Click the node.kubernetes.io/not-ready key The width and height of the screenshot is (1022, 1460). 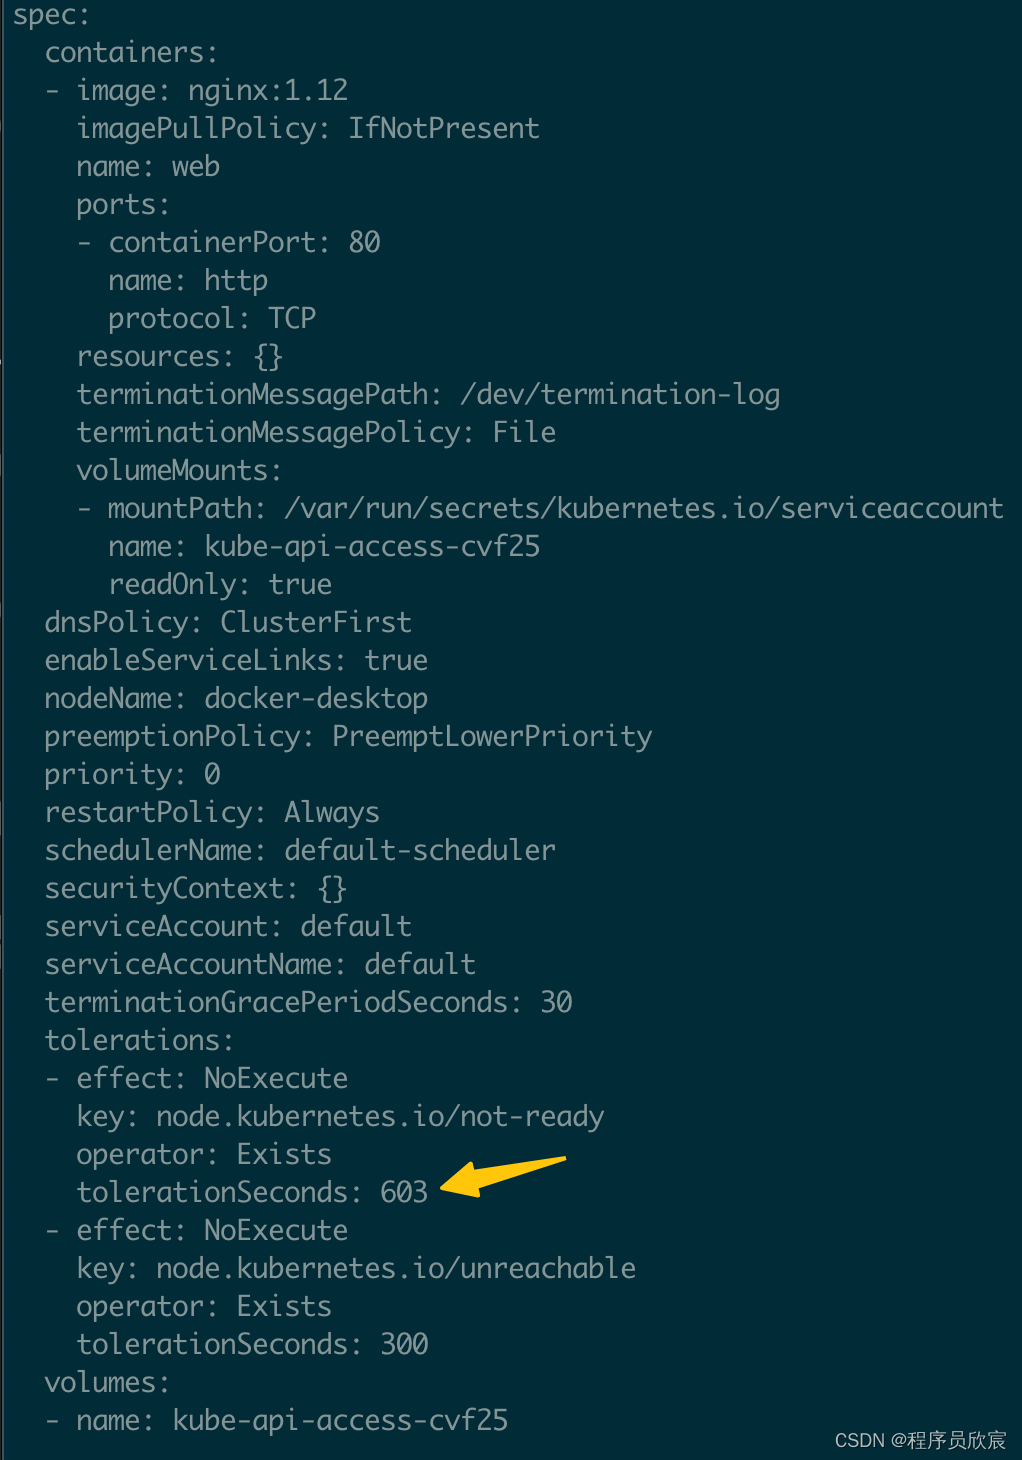point(380,1116)
